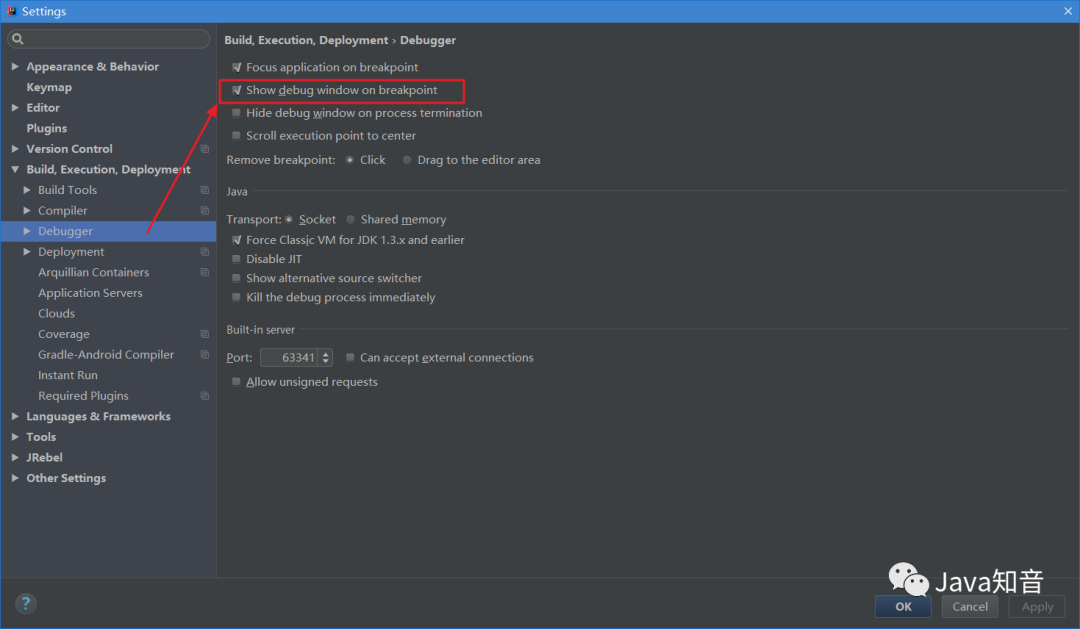This screenshot has width=1080, height=629.
Task: Select Clouds in settings tree
Action: pos(56,313)
